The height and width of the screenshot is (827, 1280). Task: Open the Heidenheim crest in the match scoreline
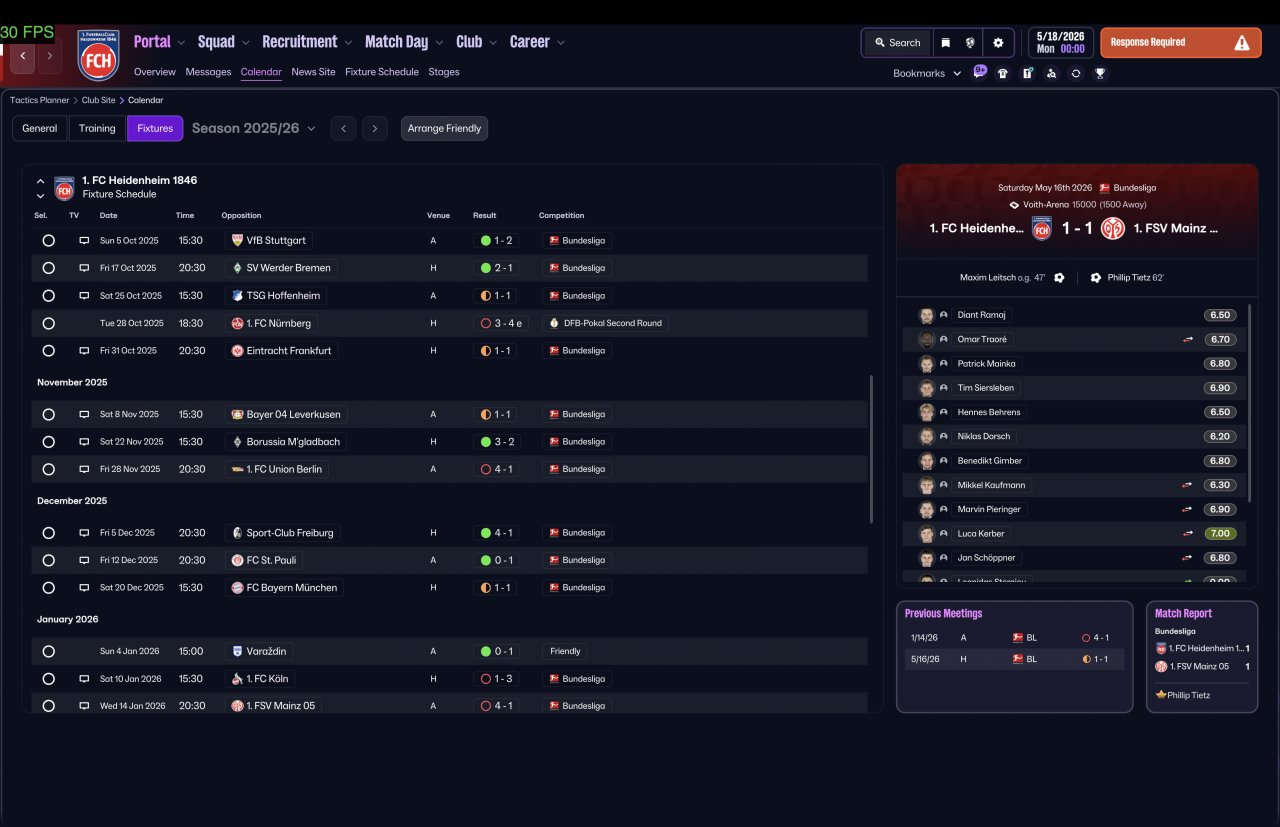point(1041,228)
